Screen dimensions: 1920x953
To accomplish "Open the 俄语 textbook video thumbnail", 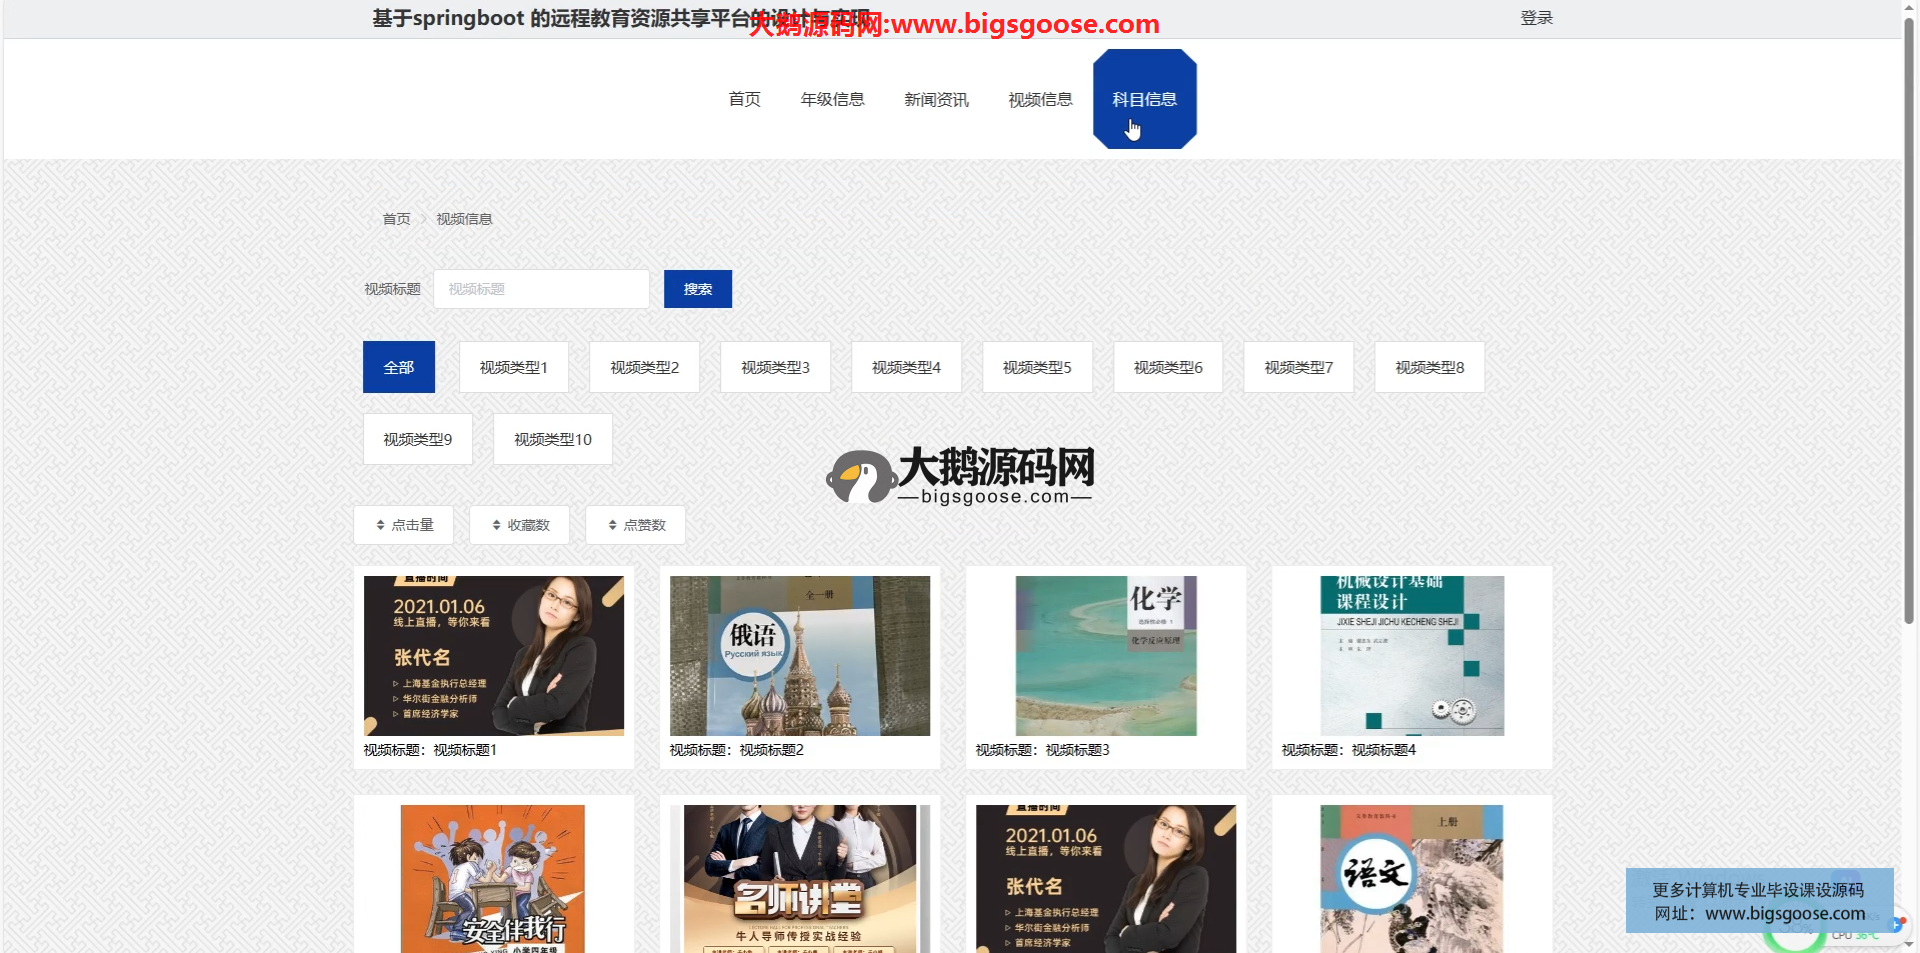I will coord(799,656).
